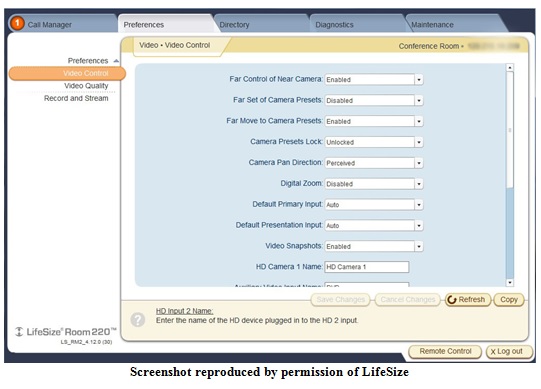541x389 pixels.
Task: Switch to the Directory tab
Action: click(x=234, y=25)
